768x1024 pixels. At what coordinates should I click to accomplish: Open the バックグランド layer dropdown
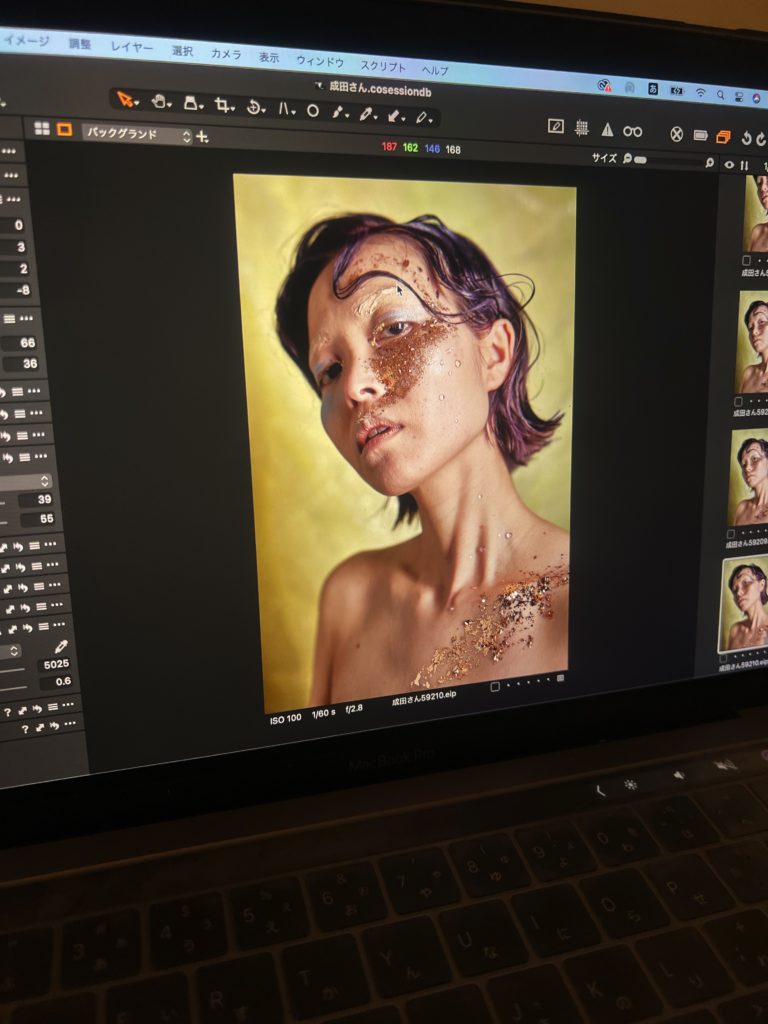(136, 134)
